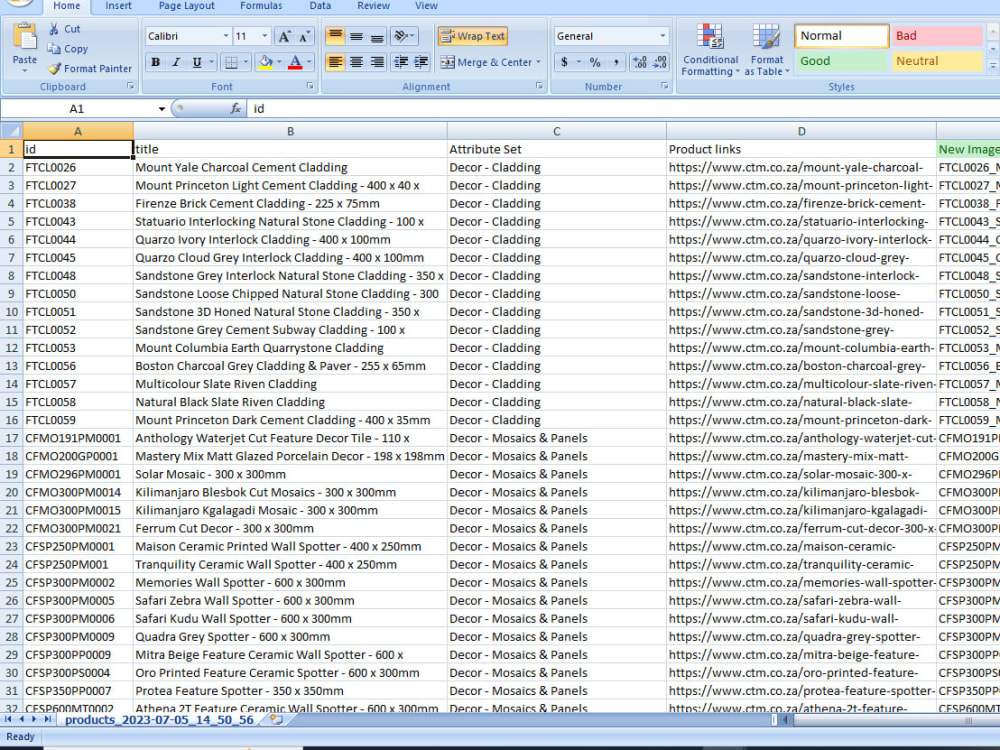Toggle Middle Align for cells

tap(357, 36)
